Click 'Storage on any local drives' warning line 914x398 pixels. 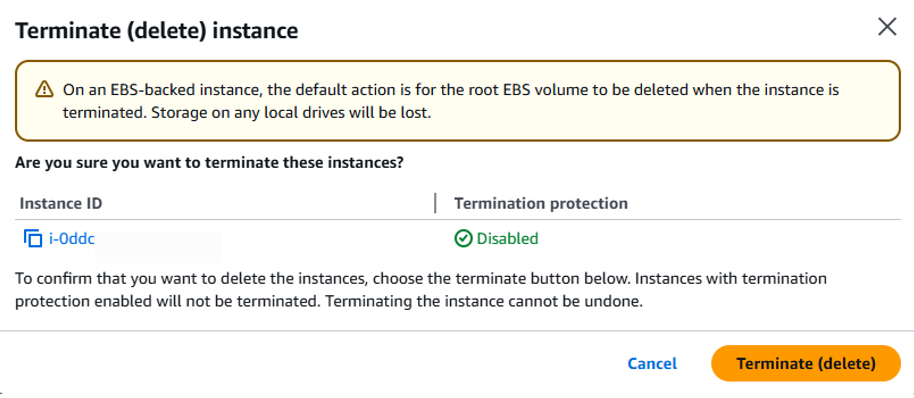point(291,112)
